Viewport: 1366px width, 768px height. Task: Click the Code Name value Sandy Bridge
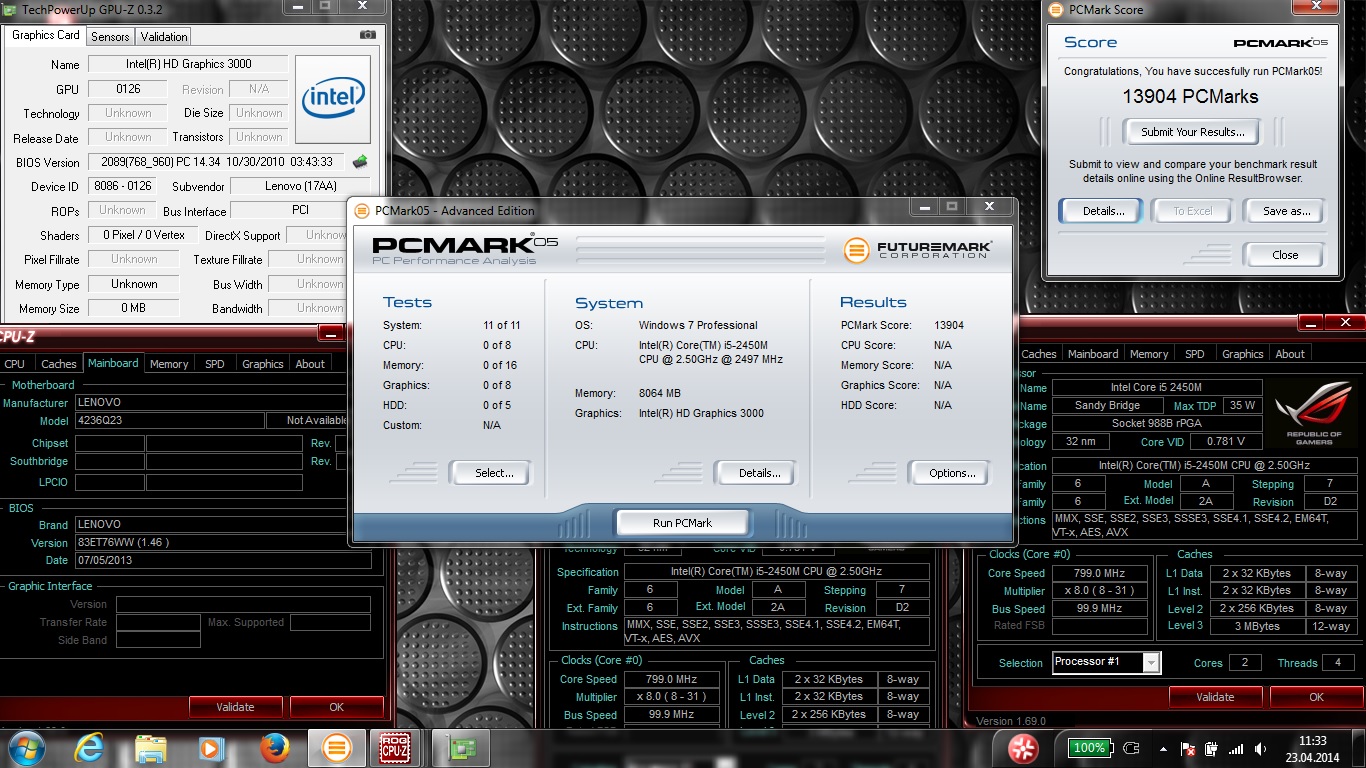click(1107, 405)
